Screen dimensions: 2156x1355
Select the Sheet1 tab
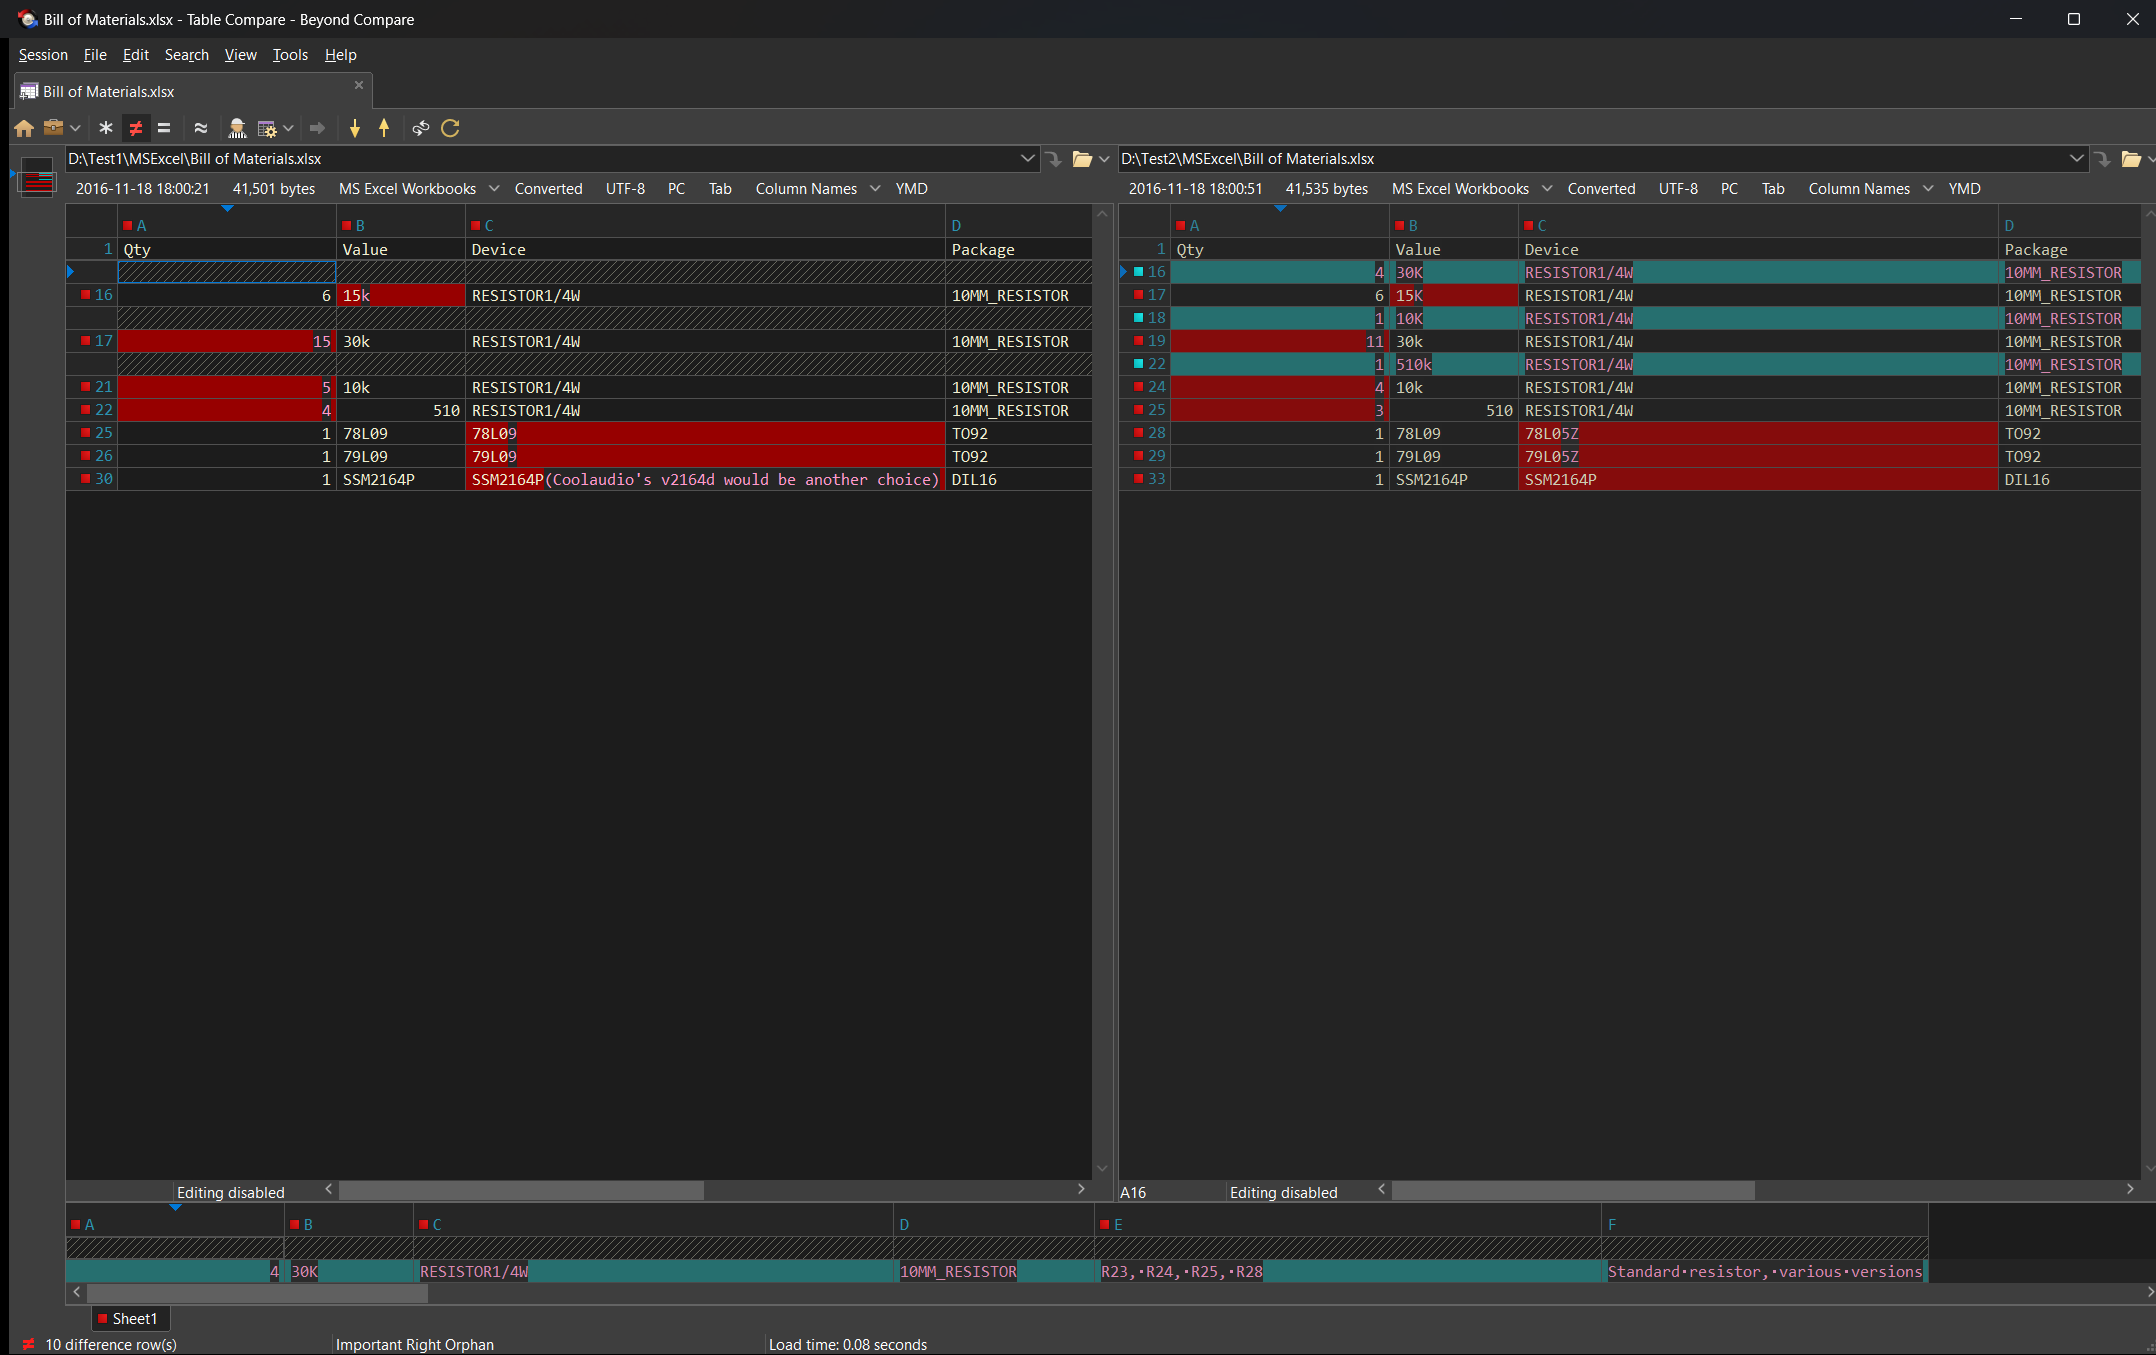click(x=130, y=1319)
